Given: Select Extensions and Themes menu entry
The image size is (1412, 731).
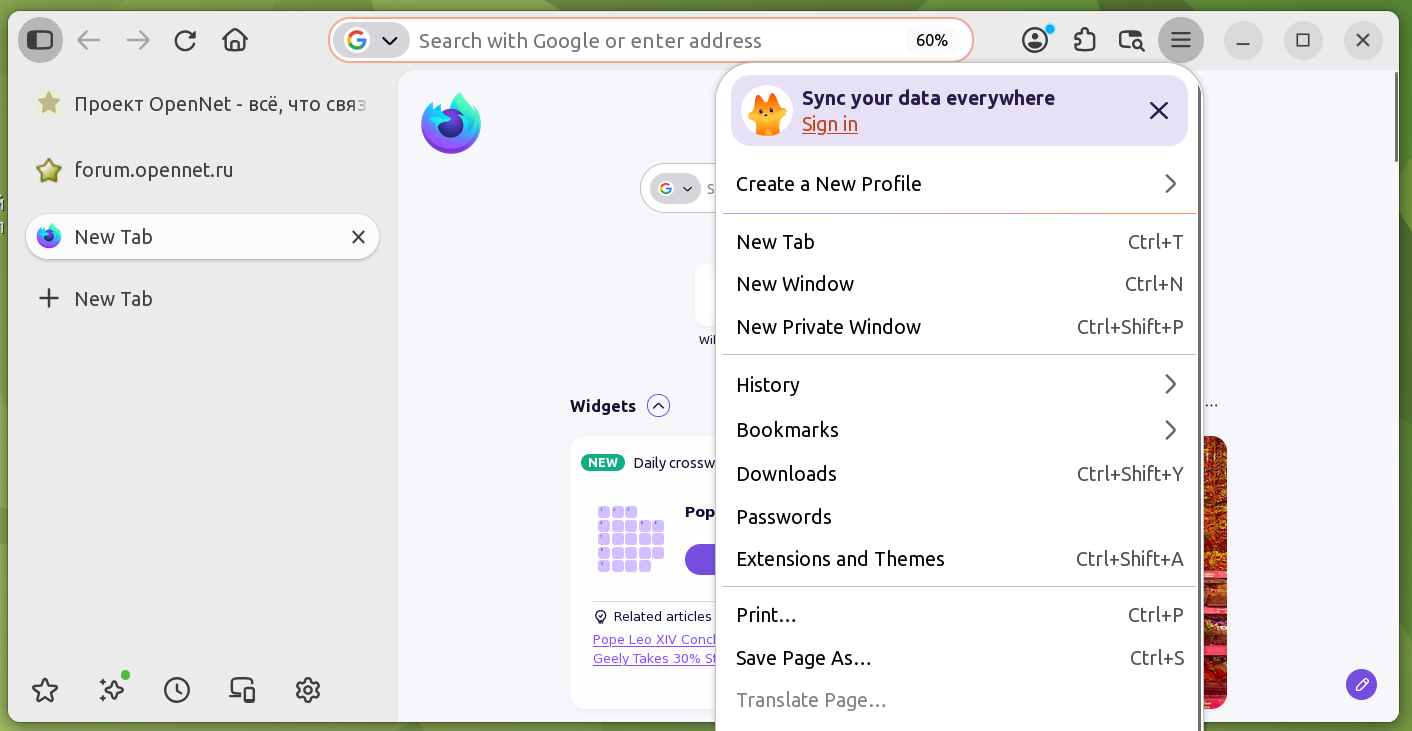Looking at the screenshot, I should coord(959,559).
